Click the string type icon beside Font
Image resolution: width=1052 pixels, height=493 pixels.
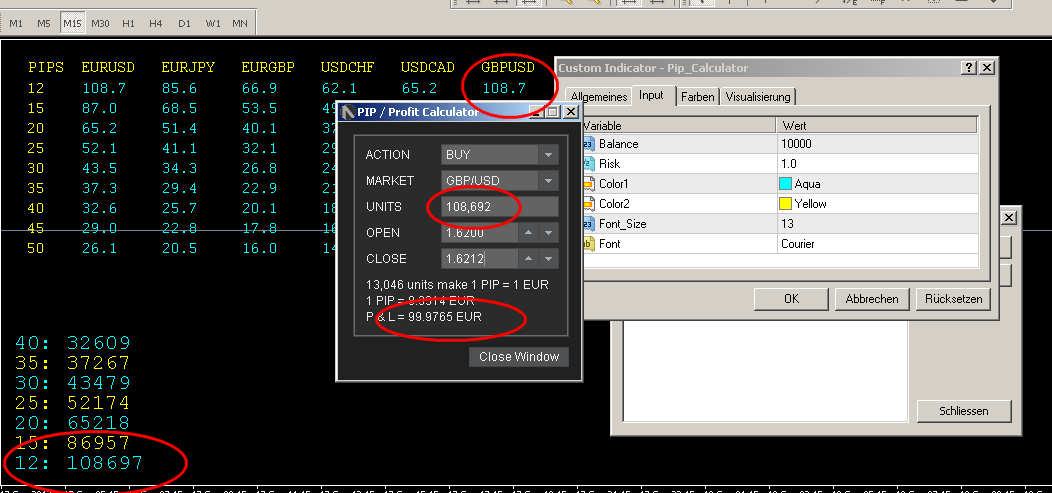(588, 244)
